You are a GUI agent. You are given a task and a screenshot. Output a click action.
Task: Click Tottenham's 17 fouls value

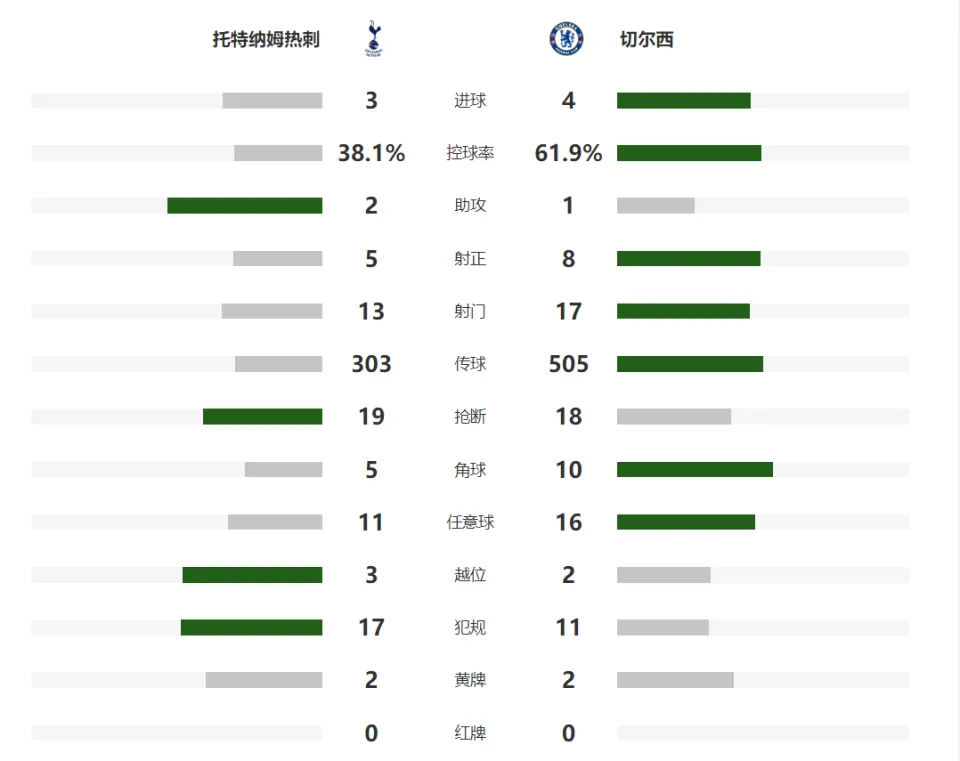(x=371, y=628)
